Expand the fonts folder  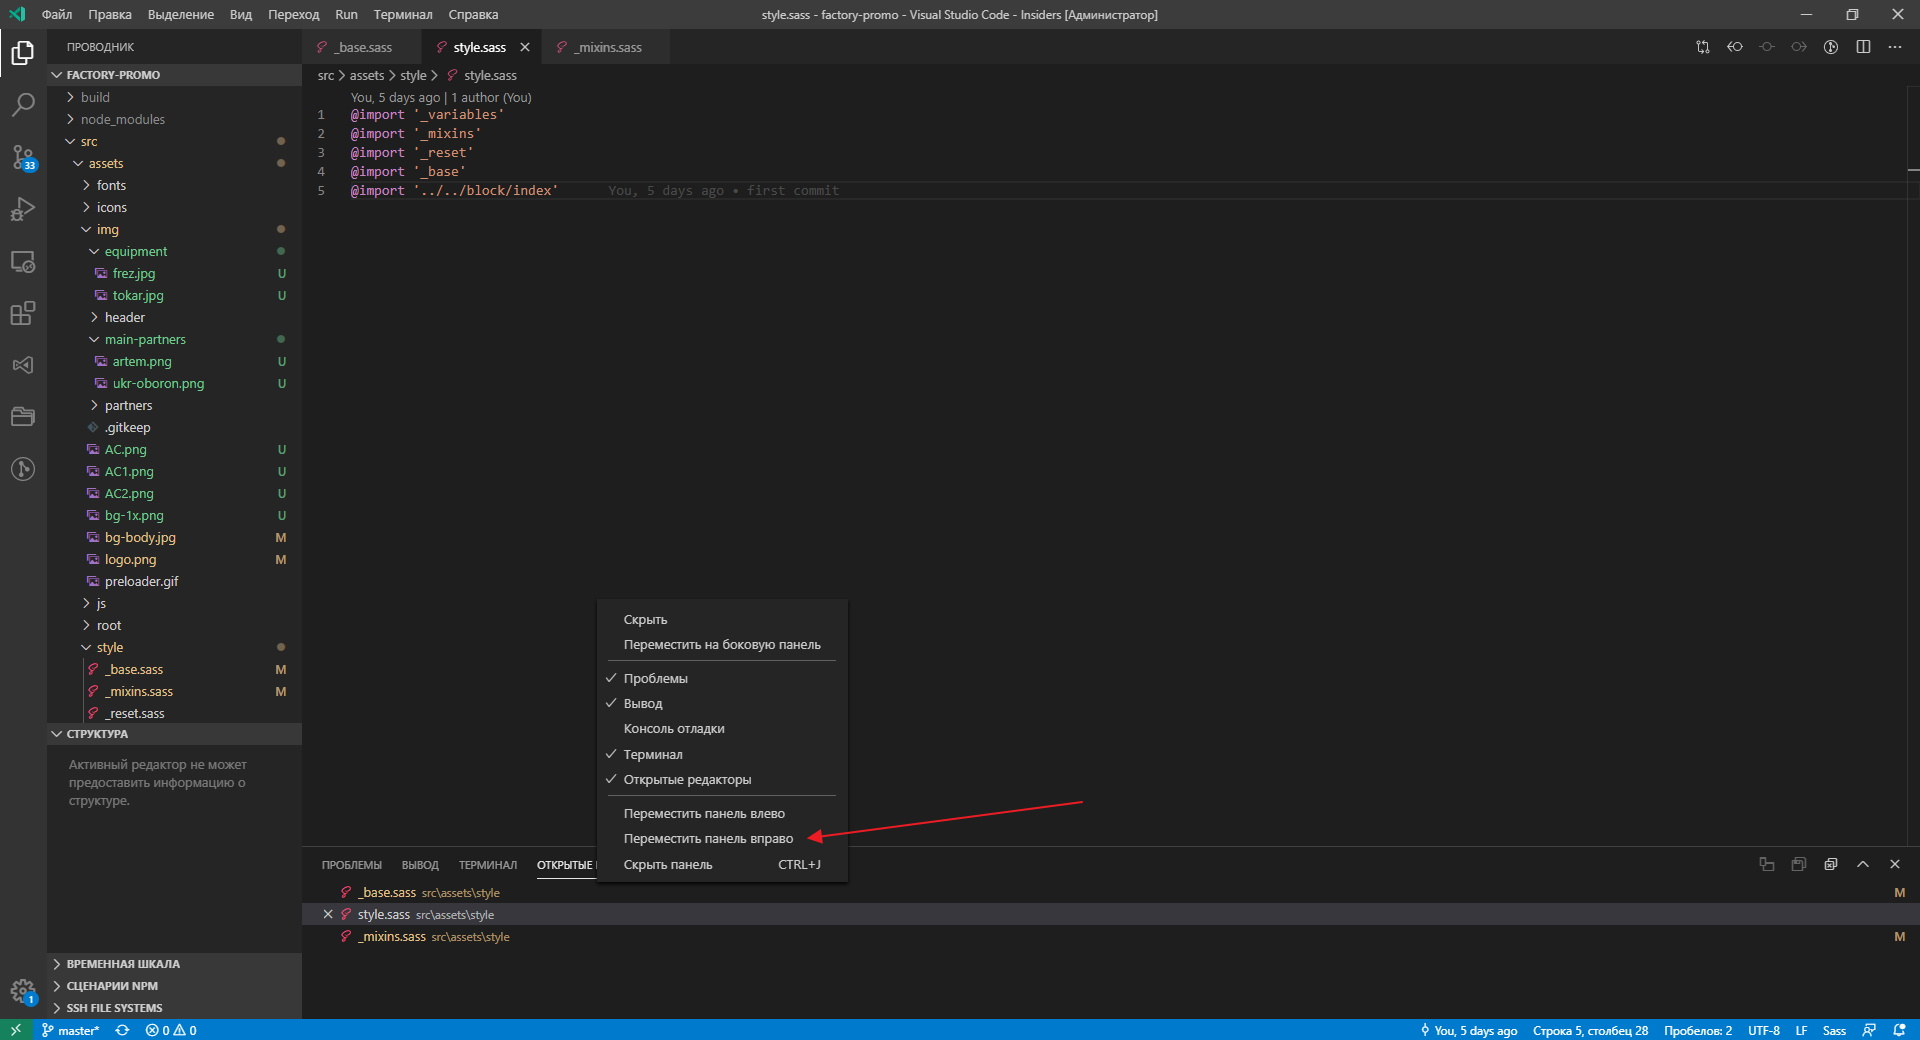pyautogui.click(x=174, y=185)
